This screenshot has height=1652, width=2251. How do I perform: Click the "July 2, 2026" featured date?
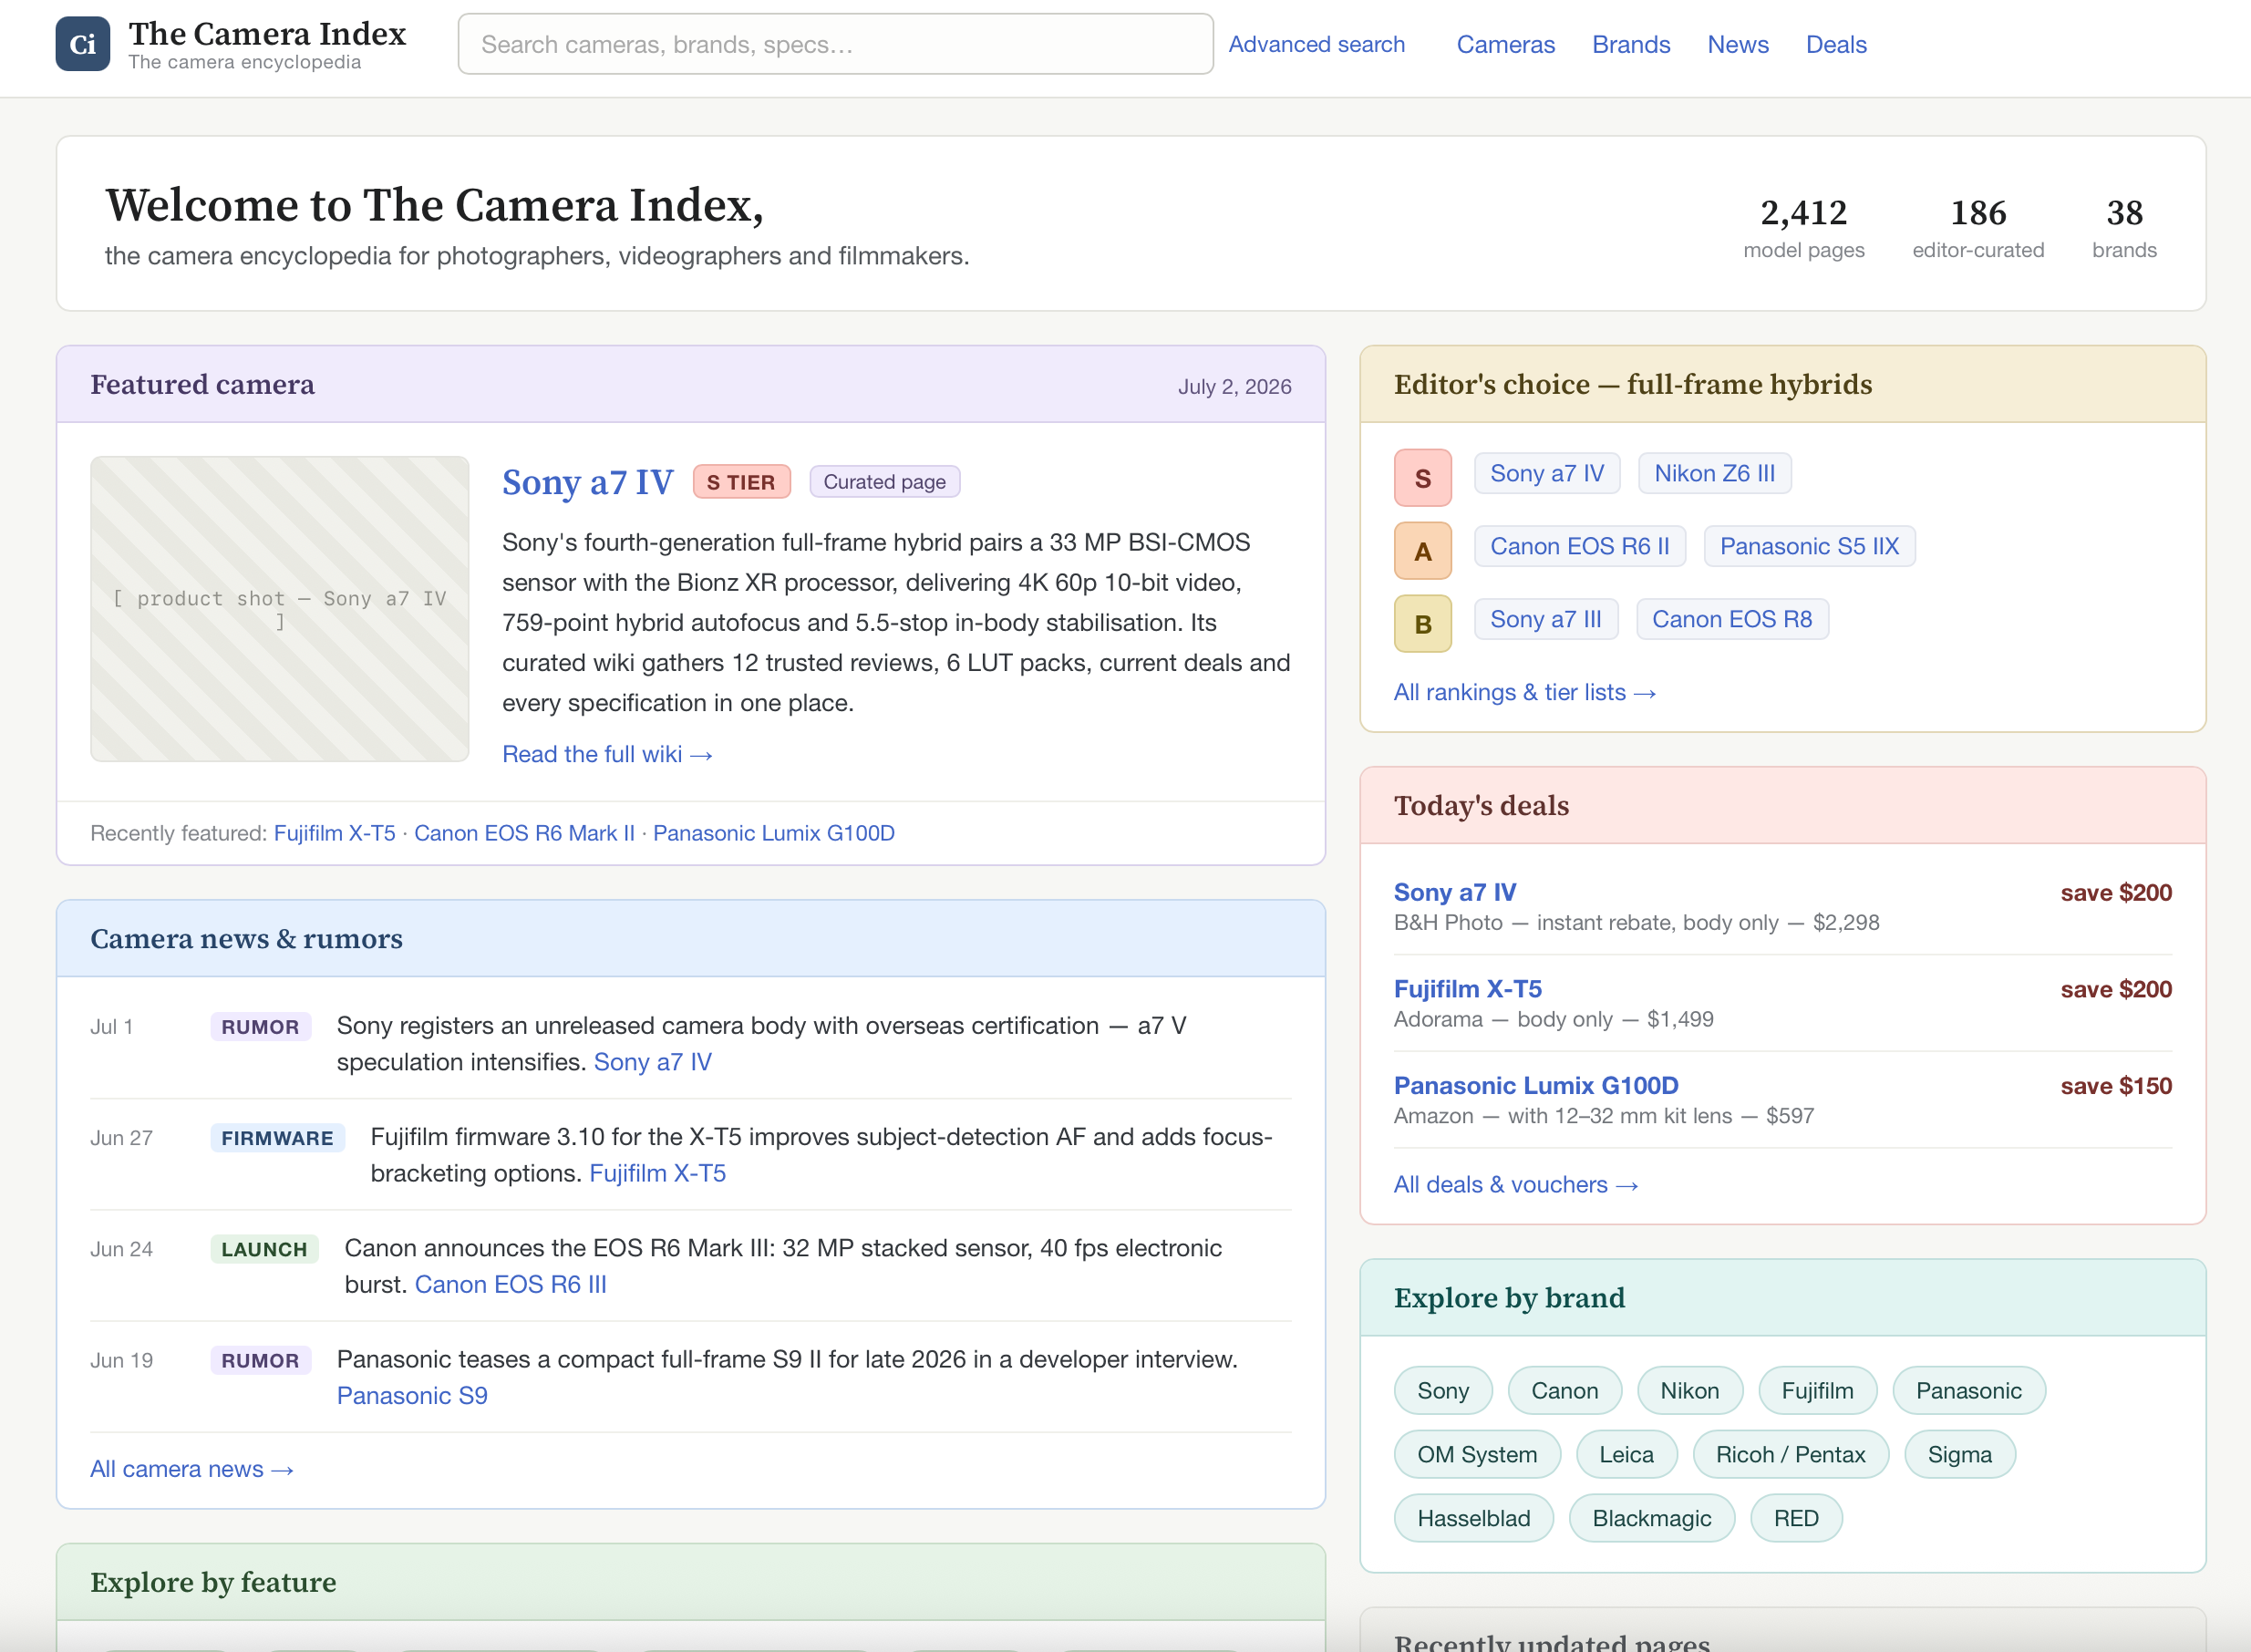click(x=1234, y=386)
